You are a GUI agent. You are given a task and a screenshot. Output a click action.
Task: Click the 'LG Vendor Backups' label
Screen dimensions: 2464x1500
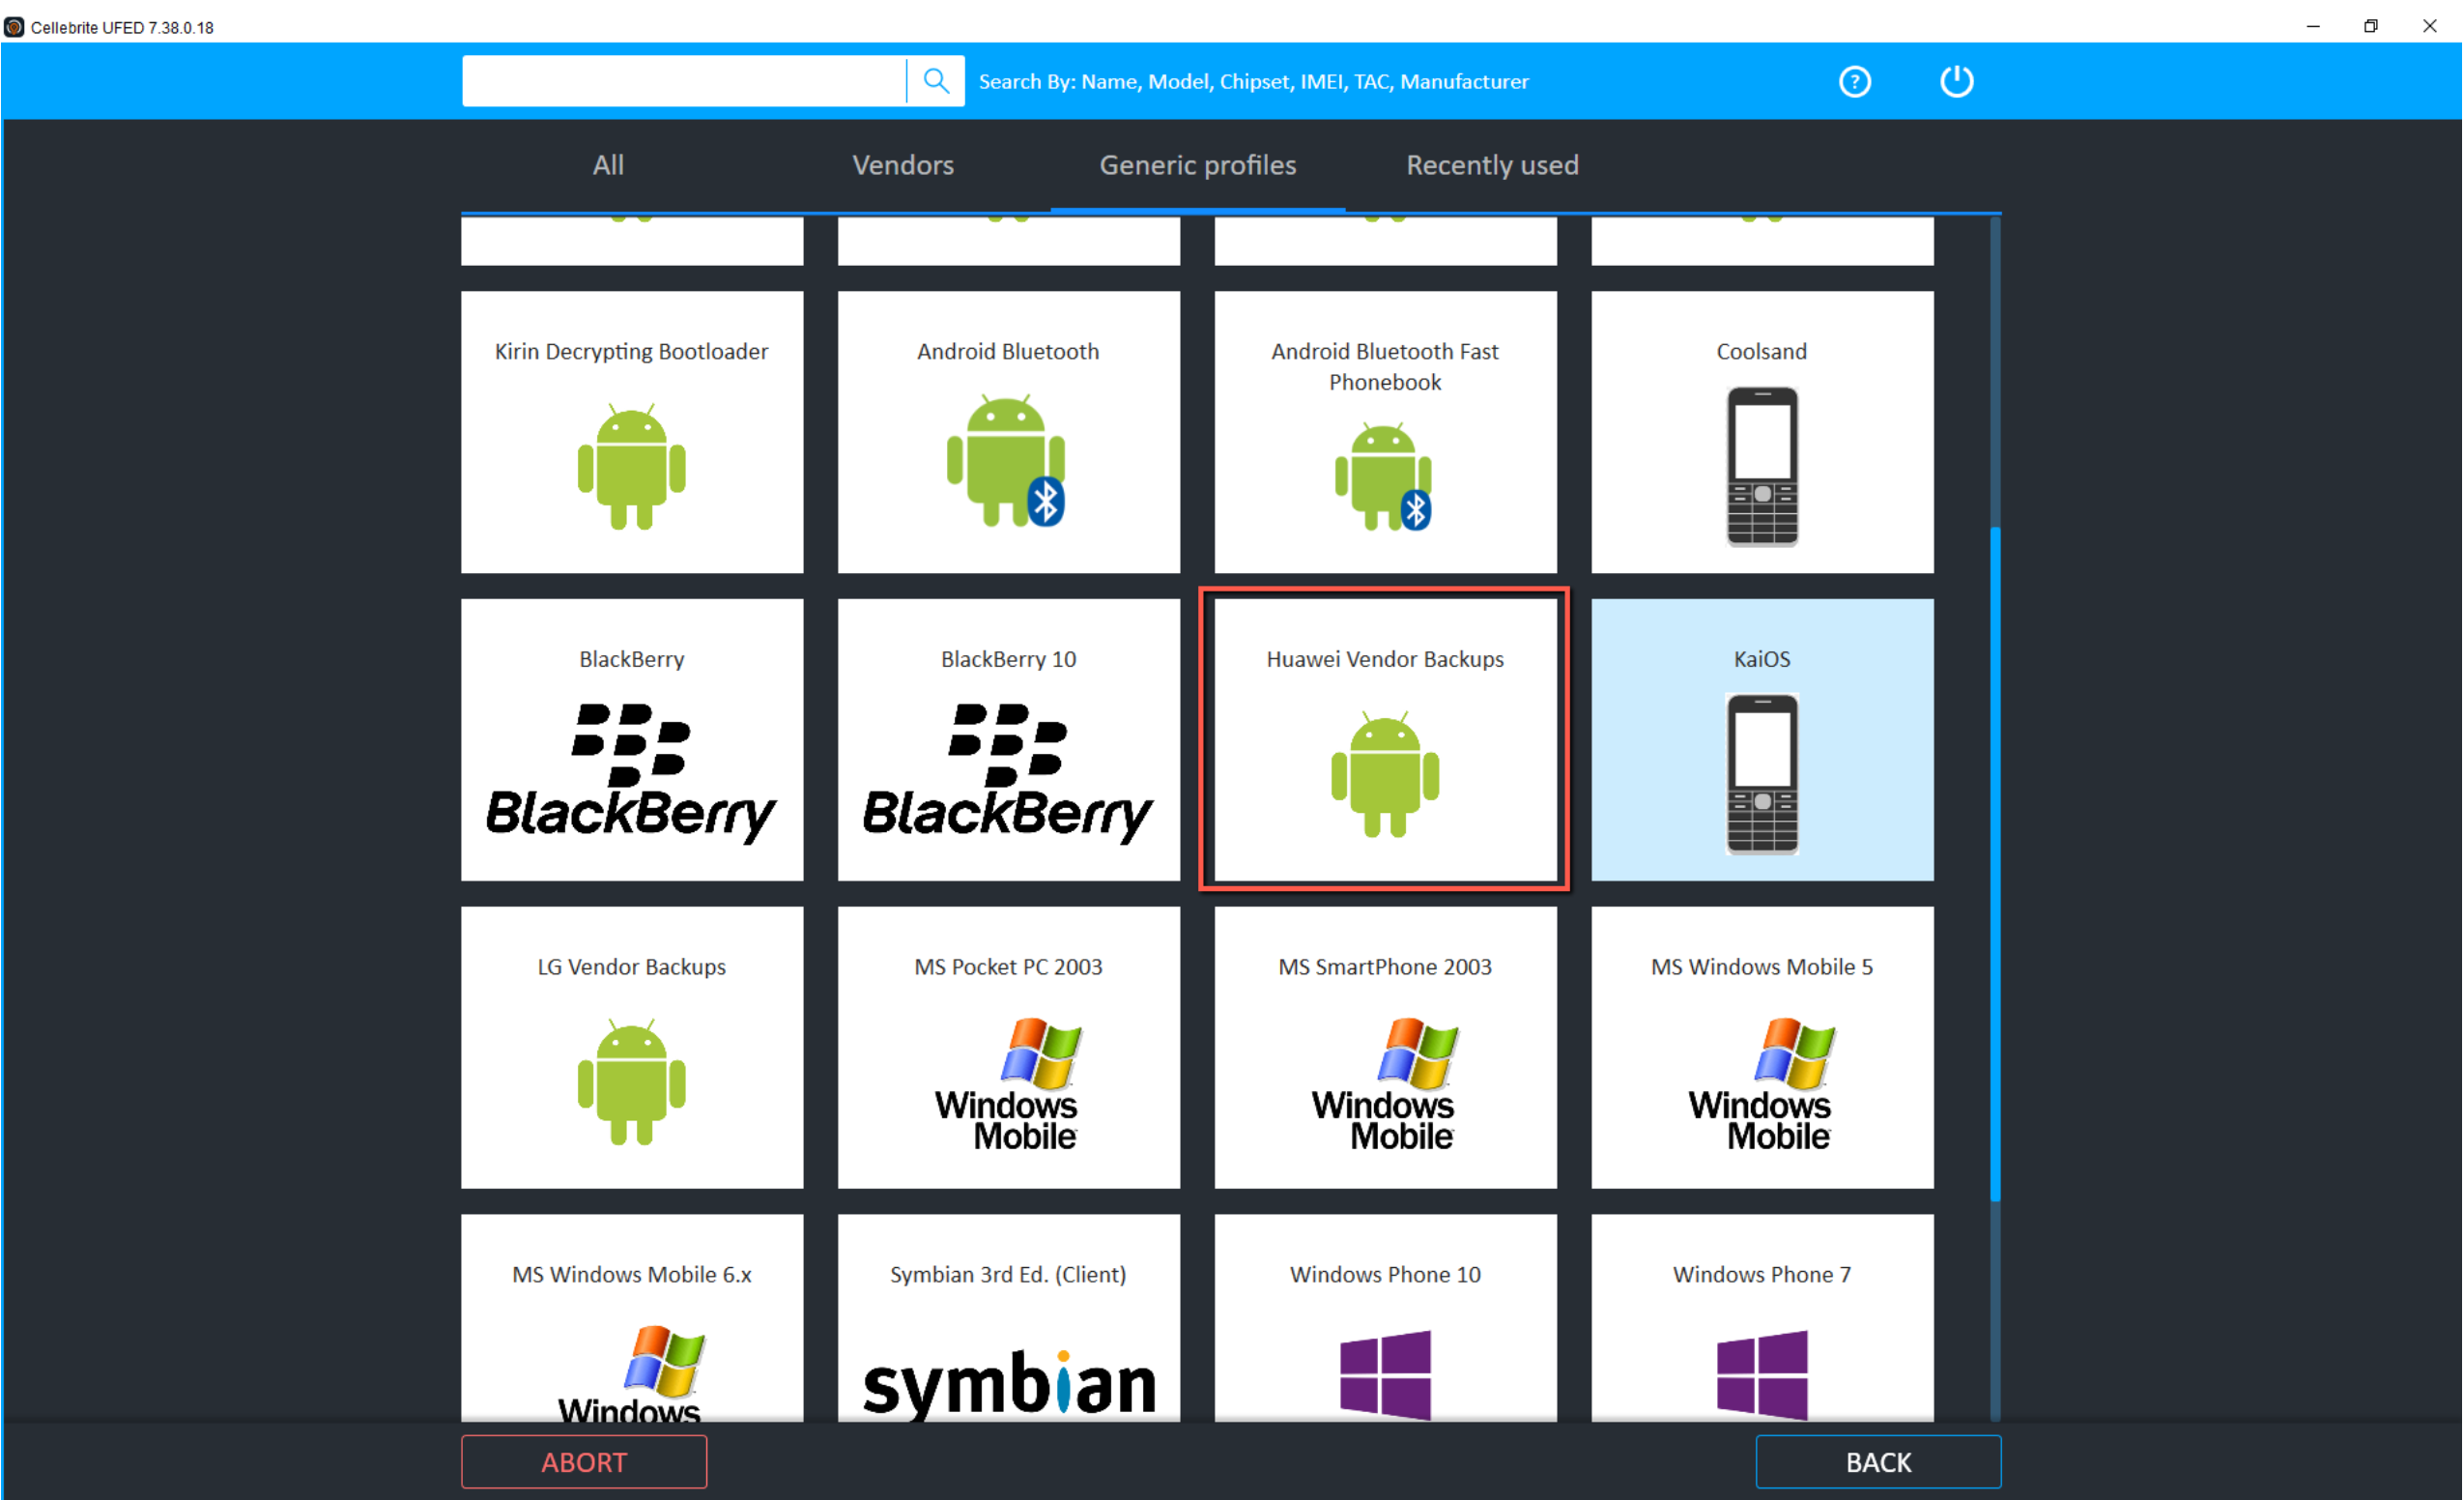click(x=631, y=967)
